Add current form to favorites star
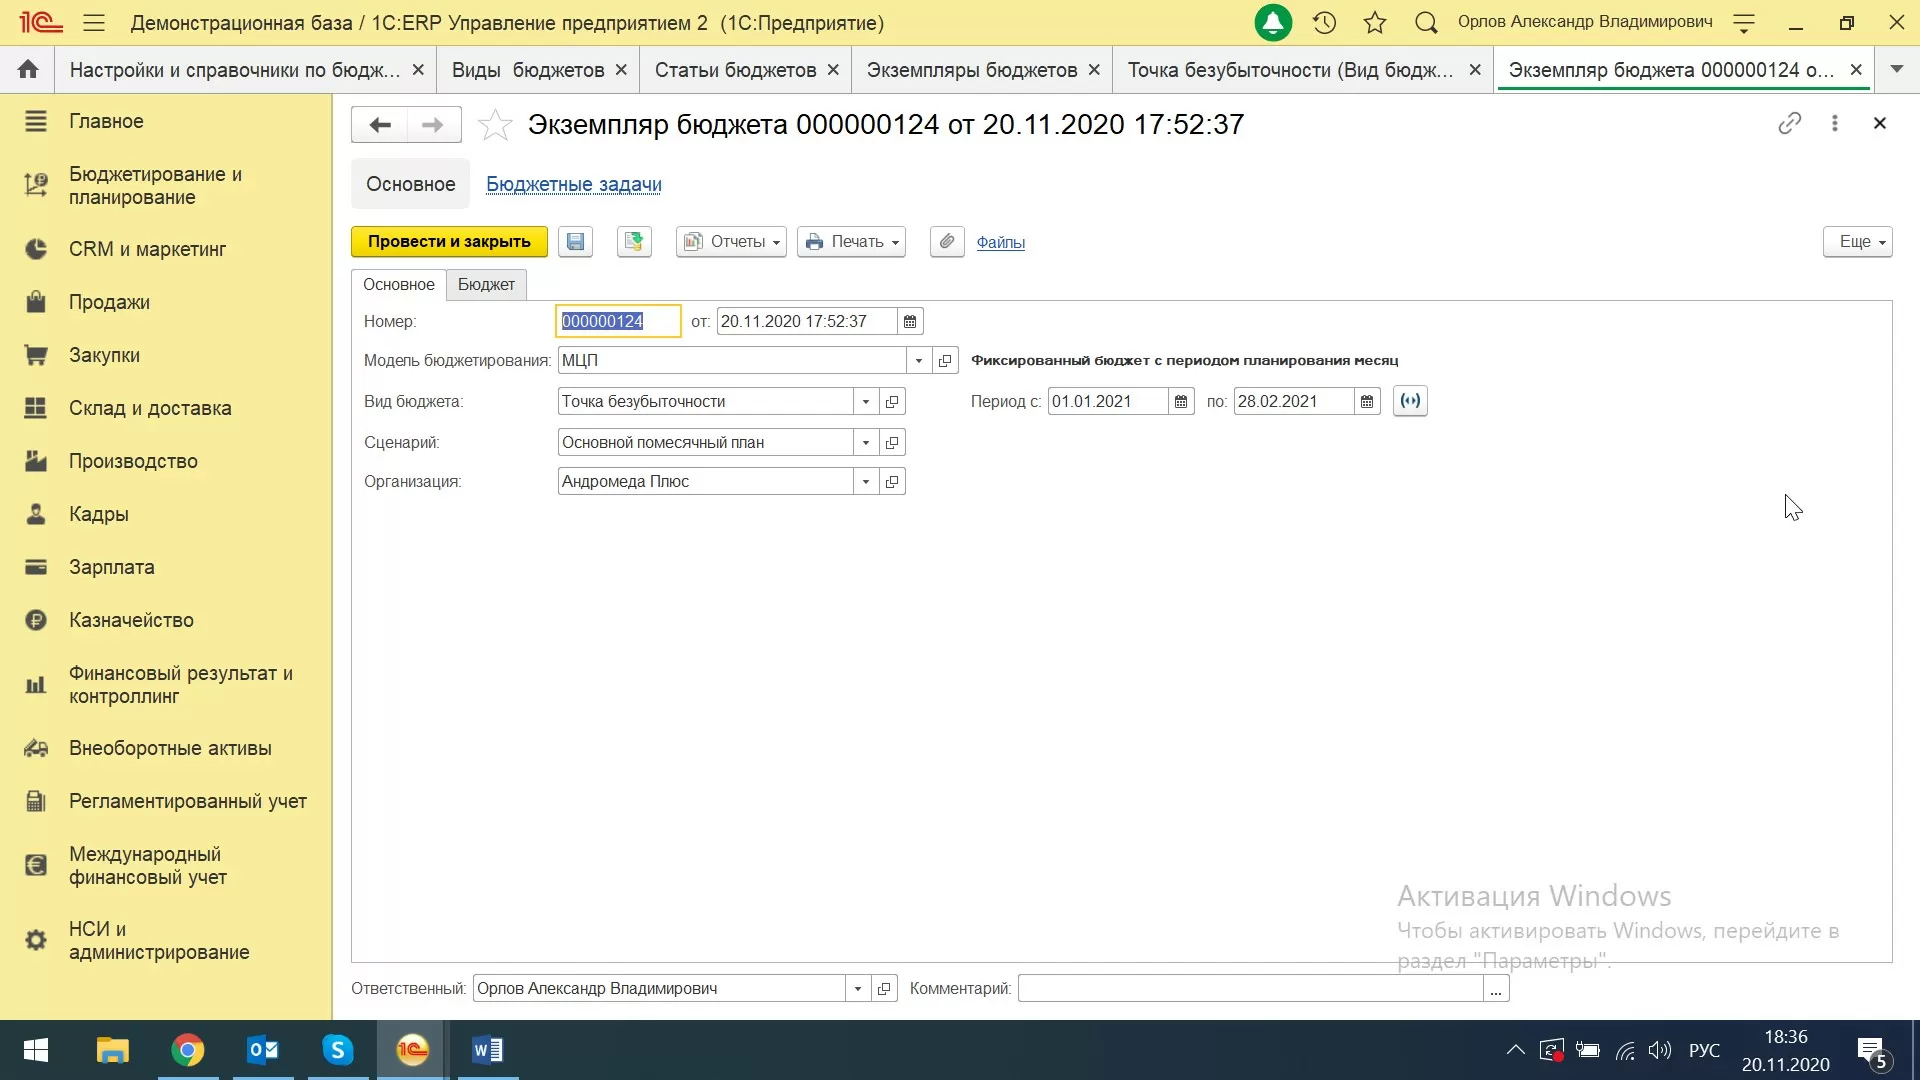1920x1080 pixels. pyautogui.click(x=495, y=125)
